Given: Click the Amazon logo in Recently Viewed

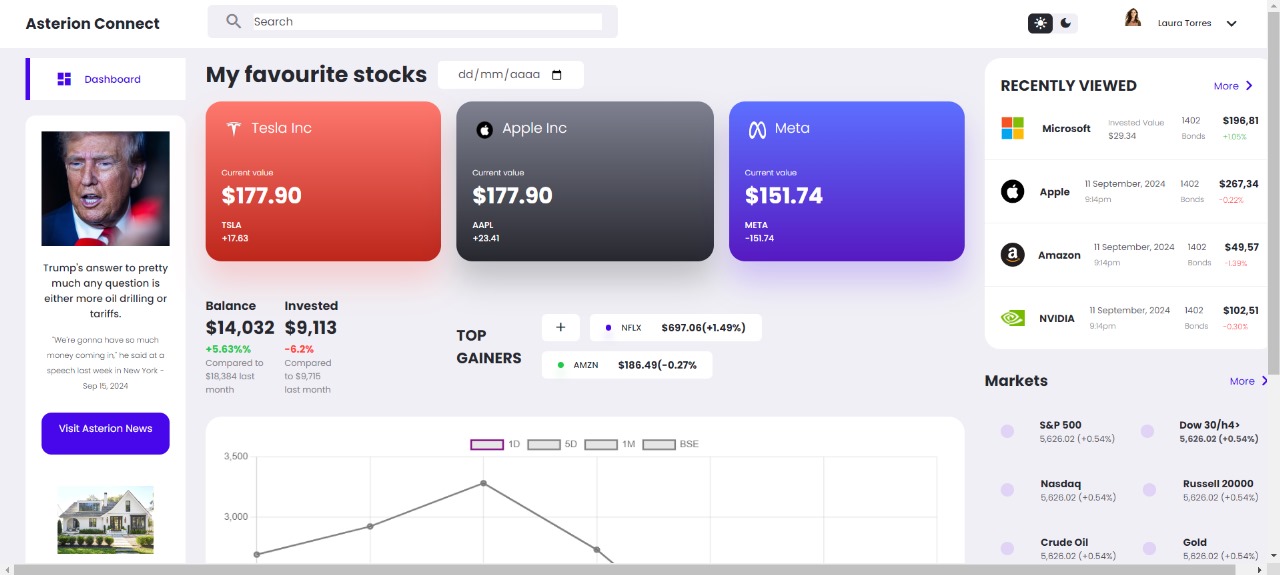Looking at the screenshot, I should pyautogui.click(x=1013, y=254).
